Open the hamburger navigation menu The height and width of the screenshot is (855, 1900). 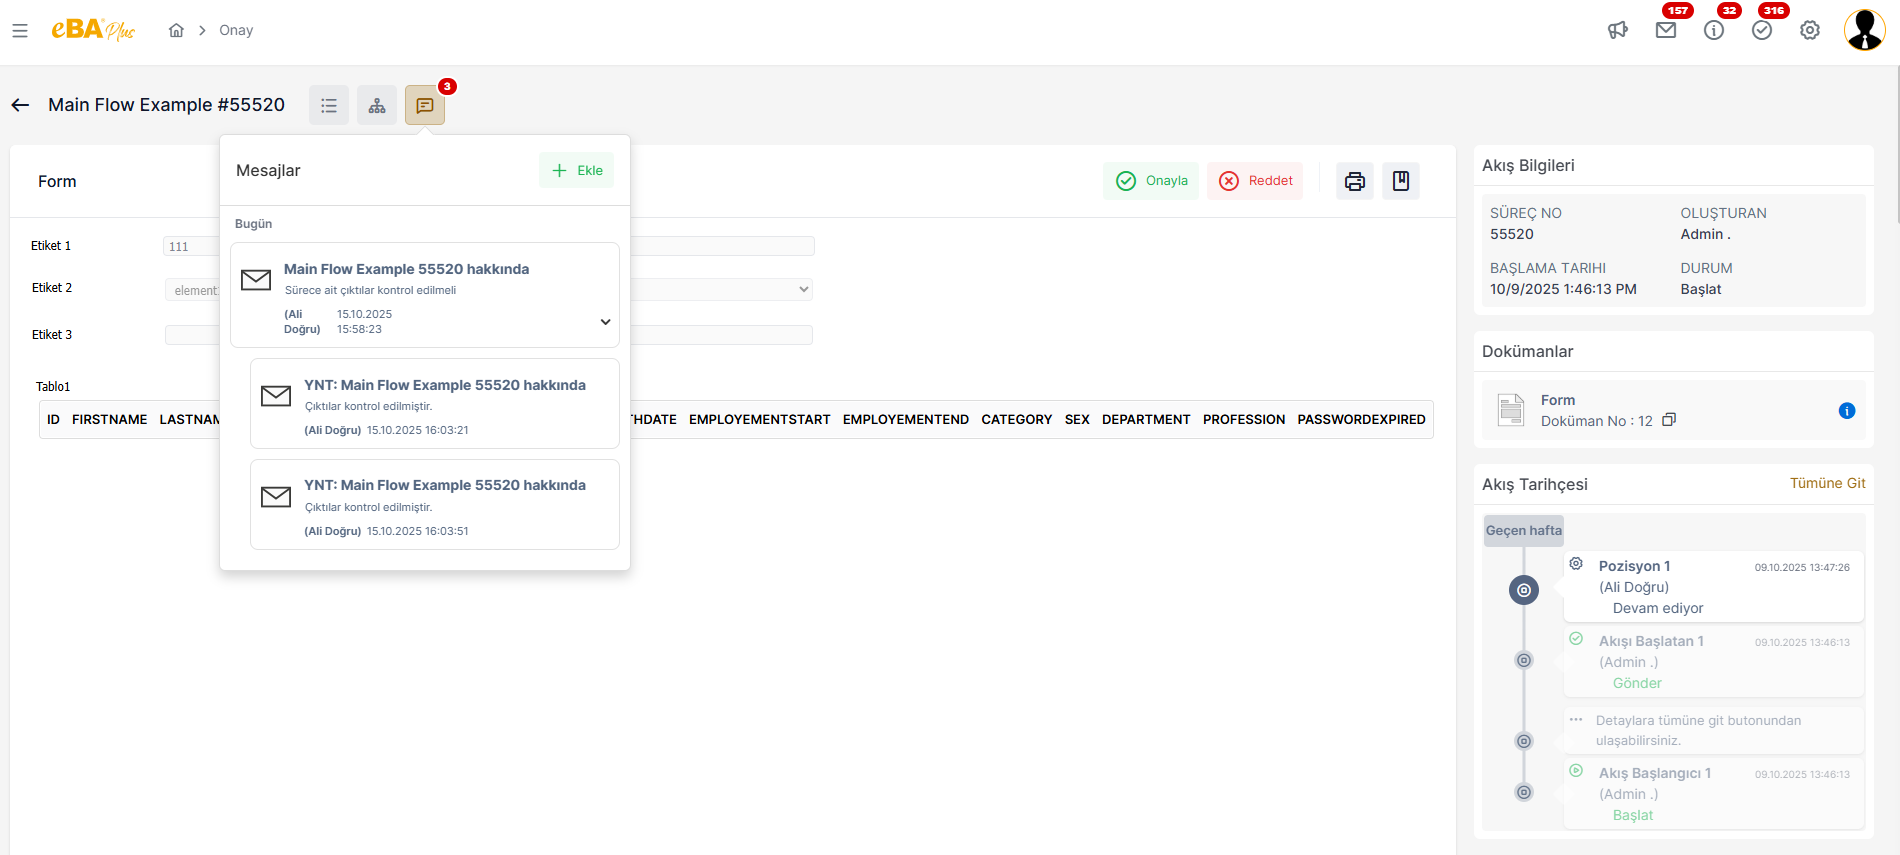coord(20,31)
